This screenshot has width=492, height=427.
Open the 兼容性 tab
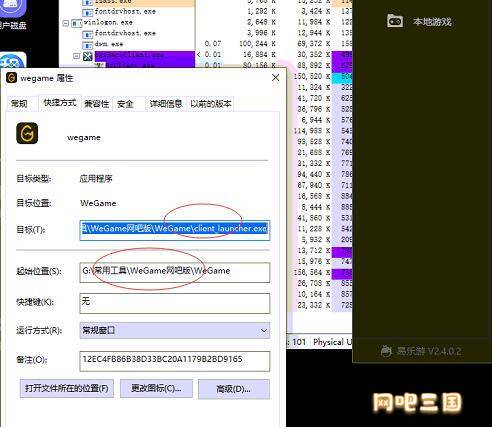(96, 104)
